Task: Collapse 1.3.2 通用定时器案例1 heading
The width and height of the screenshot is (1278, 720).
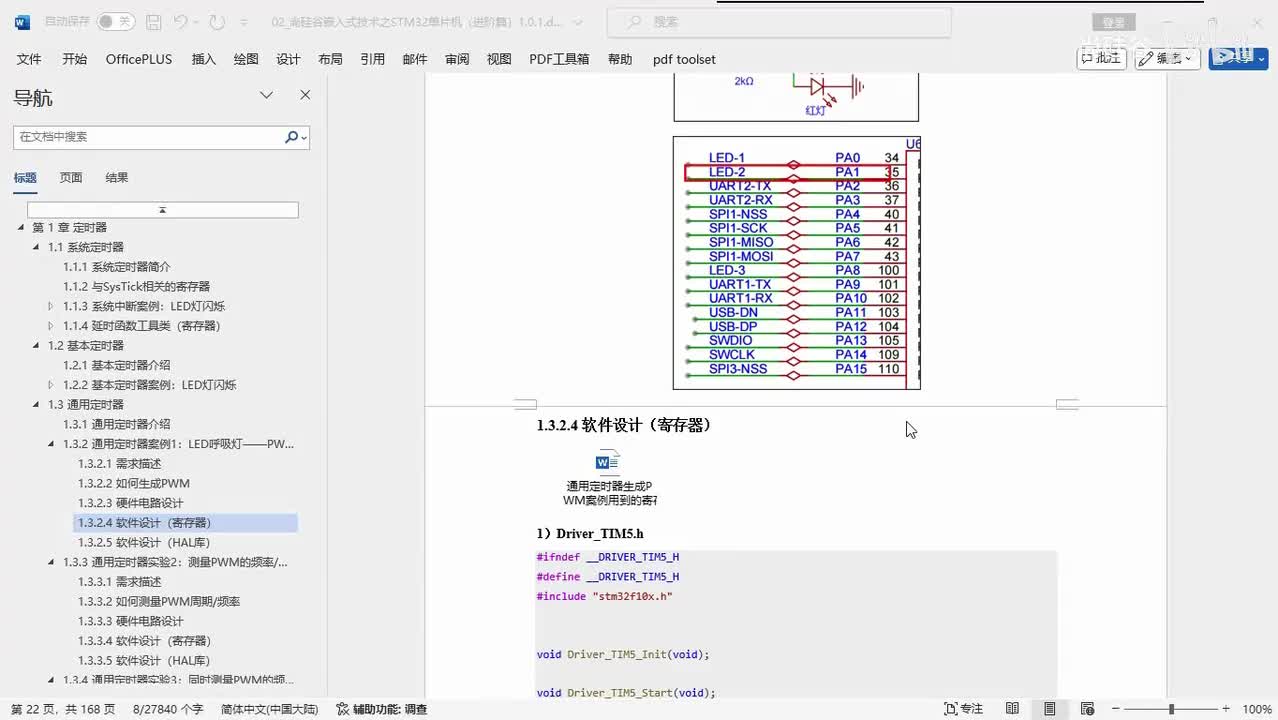Action: coord(52,444)
